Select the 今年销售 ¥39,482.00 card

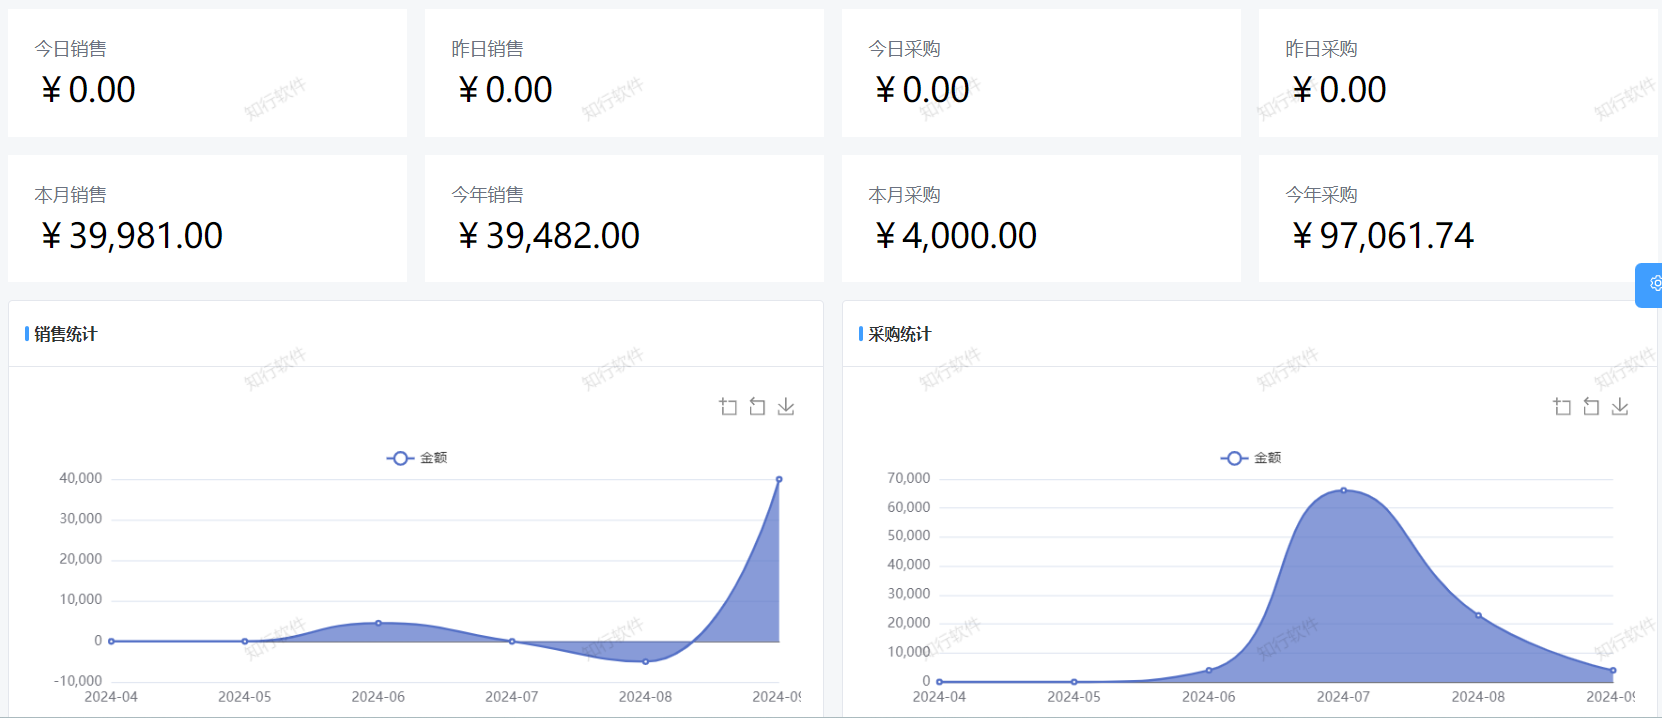click(x=624, y=218)
